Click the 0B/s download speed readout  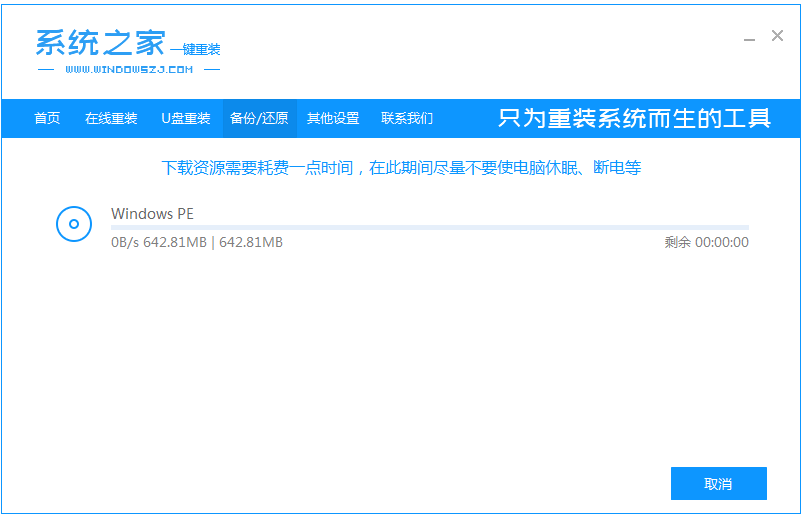tap(125, 242)
